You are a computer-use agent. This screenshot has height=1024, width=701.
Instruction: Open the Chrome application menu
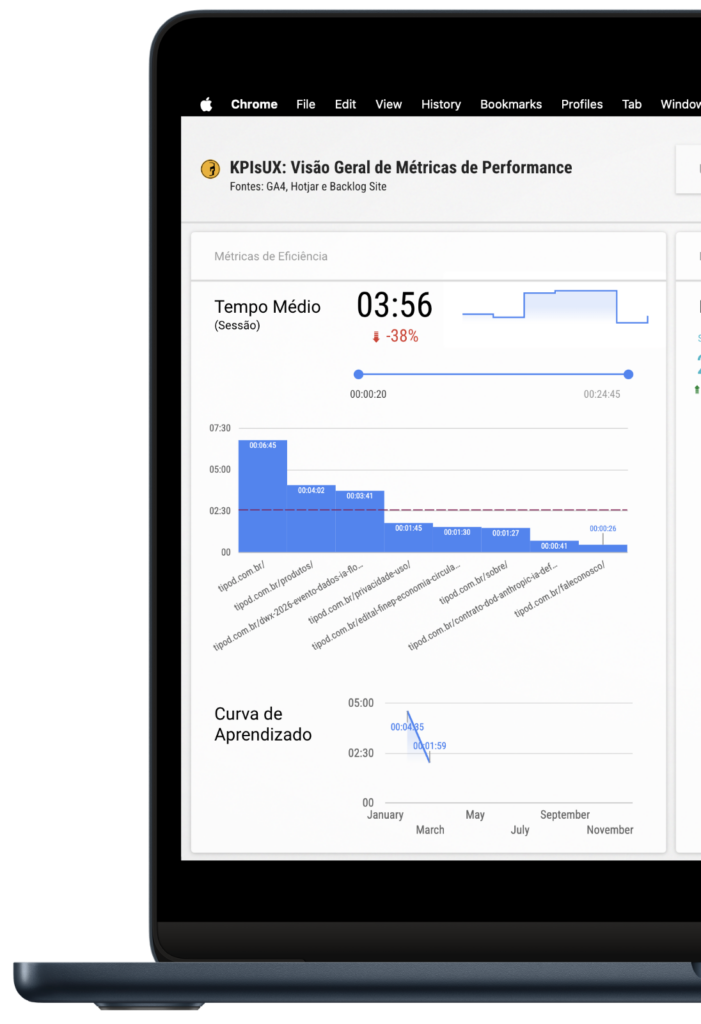click(x=254, y=104)
